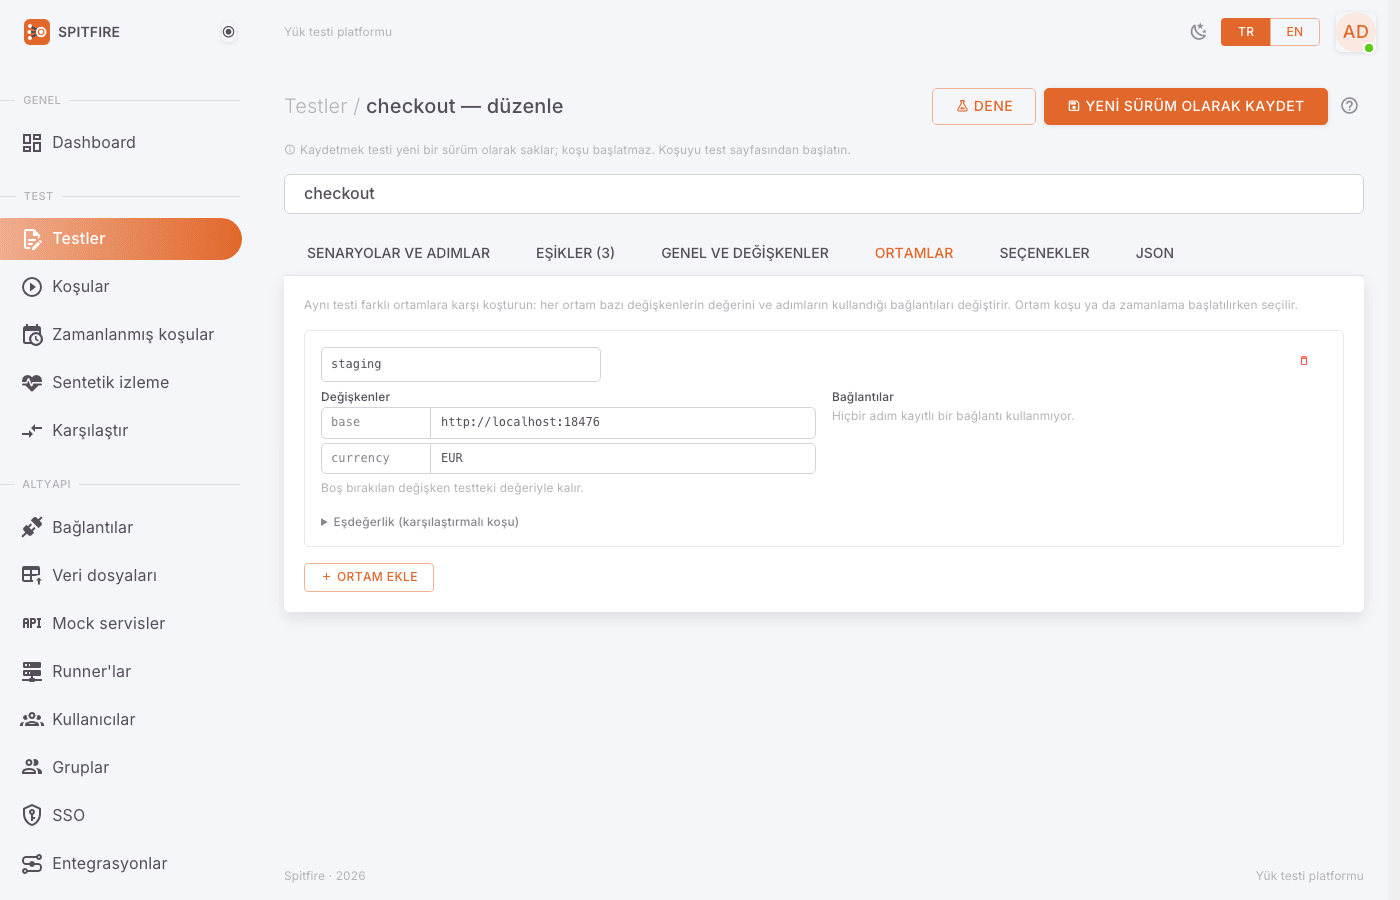Screen dimensions: 1400x900
Task: Focus the checkout test name field
Action: click(824, 194)
